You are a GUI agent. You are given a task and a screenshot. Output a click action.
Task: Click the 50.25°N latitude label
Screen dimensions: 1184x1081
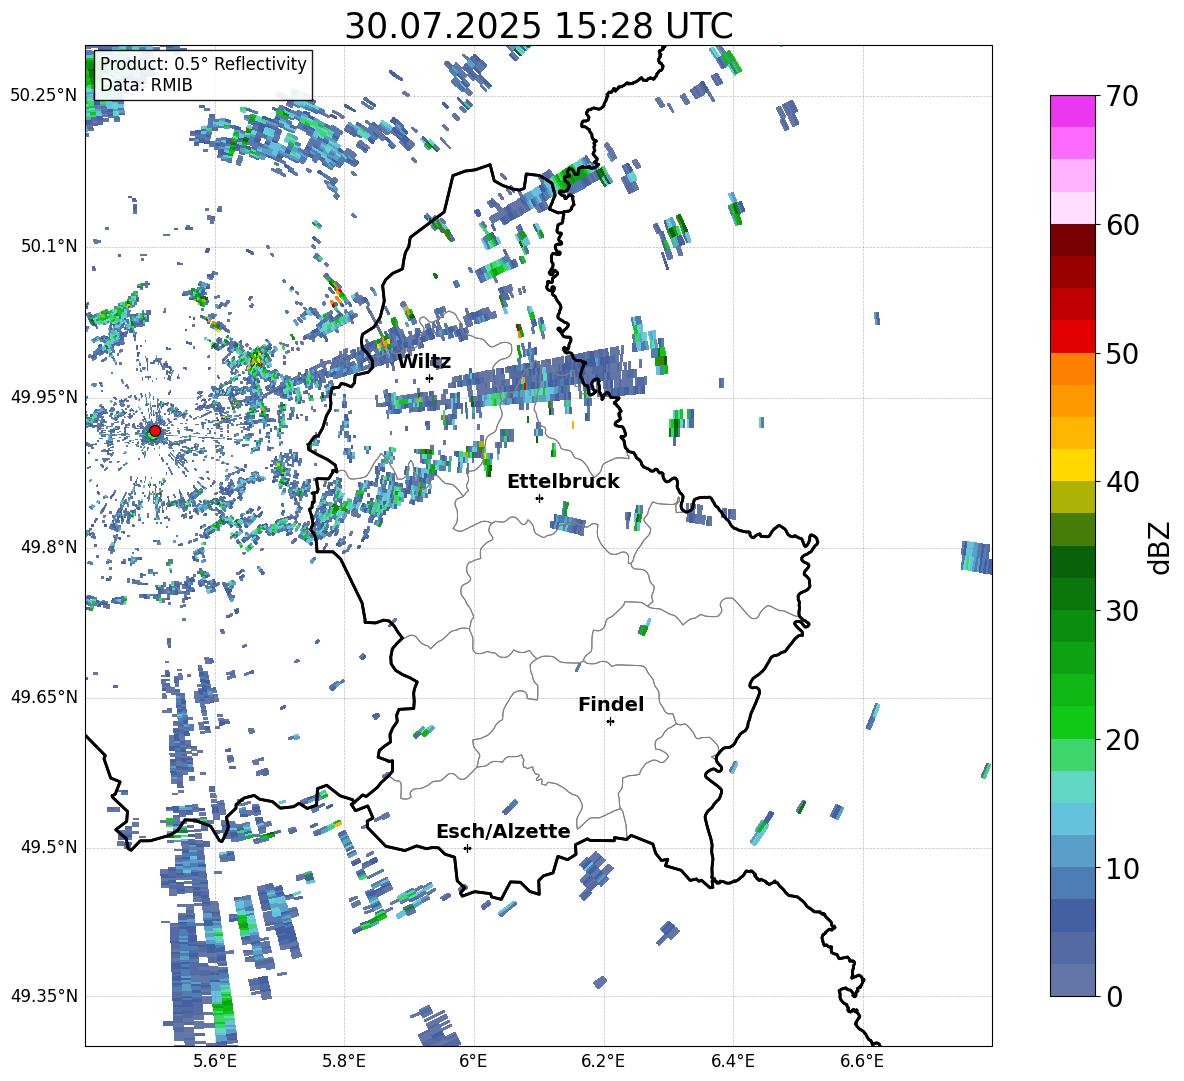coord(44,96)
